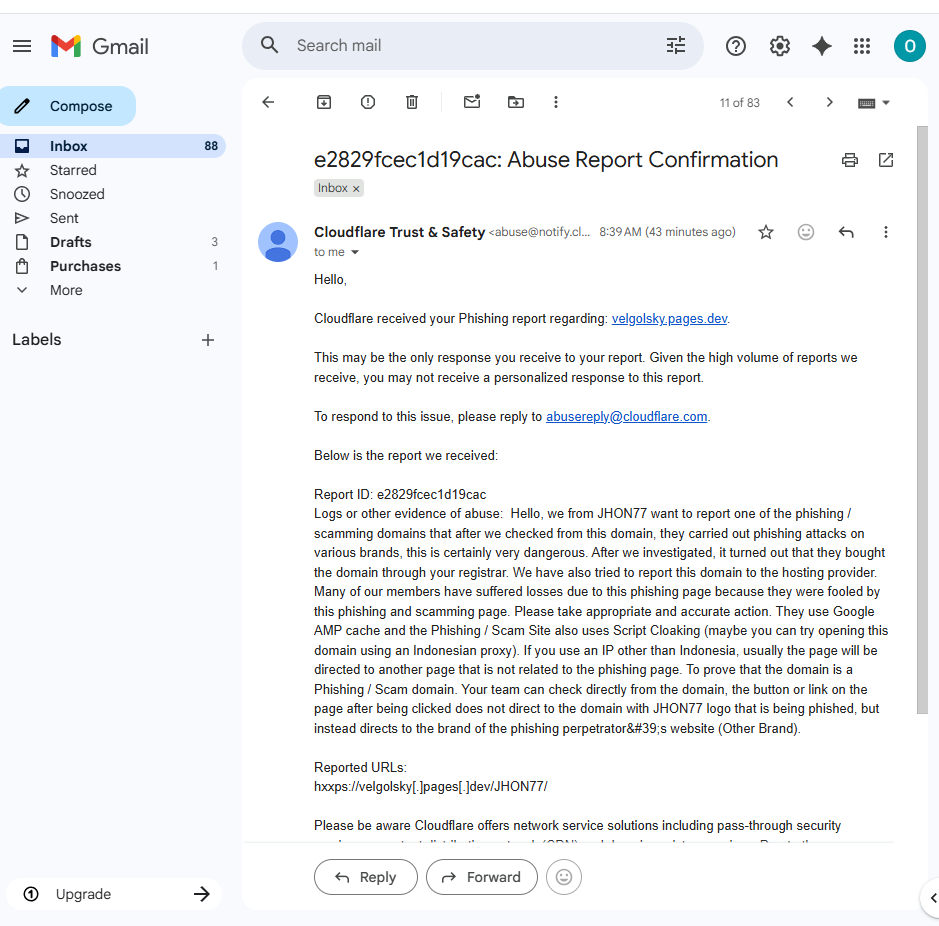Show the side panel chevron
The width and height of the screenshot is (939, 926).
pos(932,898)
